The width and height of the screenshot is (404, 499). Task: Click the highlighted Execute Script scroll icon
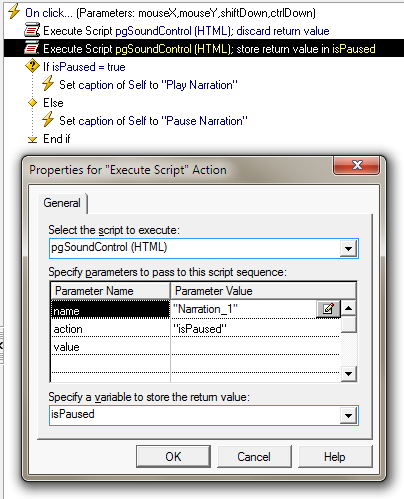point(32,48)
